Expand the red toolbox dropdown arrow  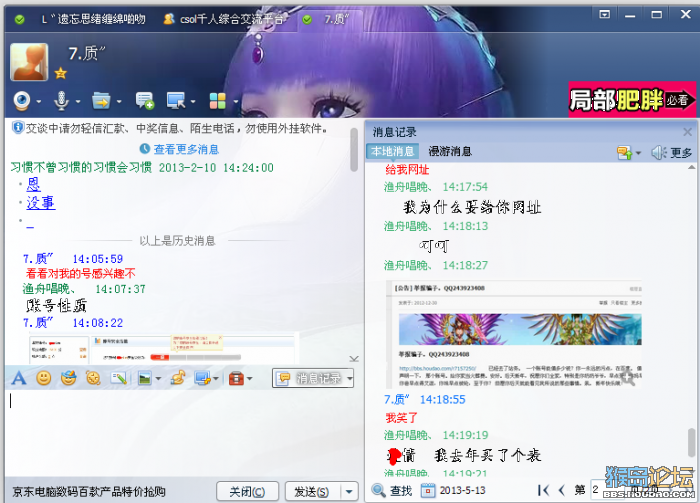250,379
